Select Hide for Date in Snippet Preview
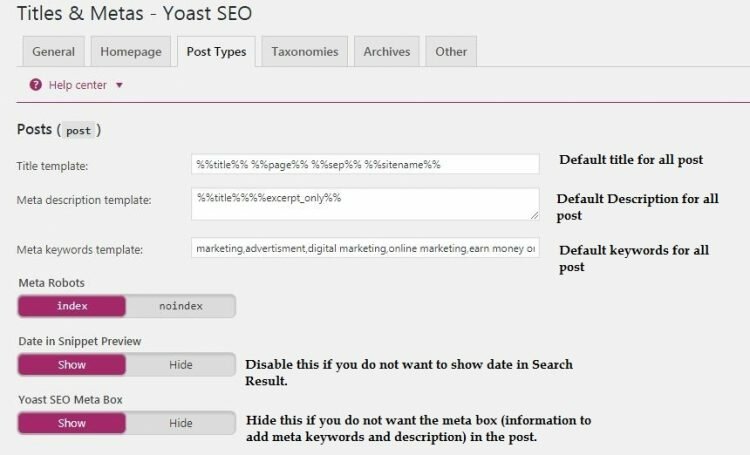 pos(181,365)
